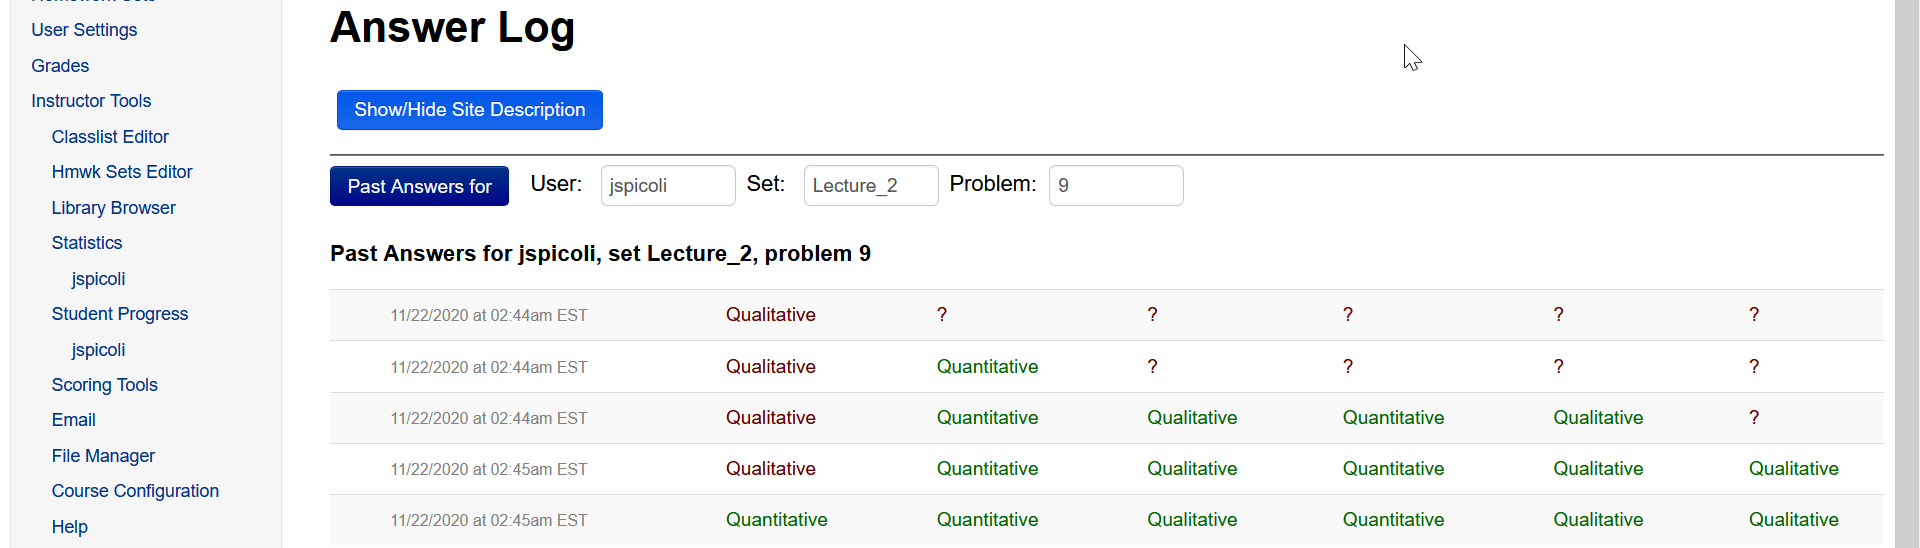
Task: Open jspicoli under Student Progress
Action: point(98,350)
